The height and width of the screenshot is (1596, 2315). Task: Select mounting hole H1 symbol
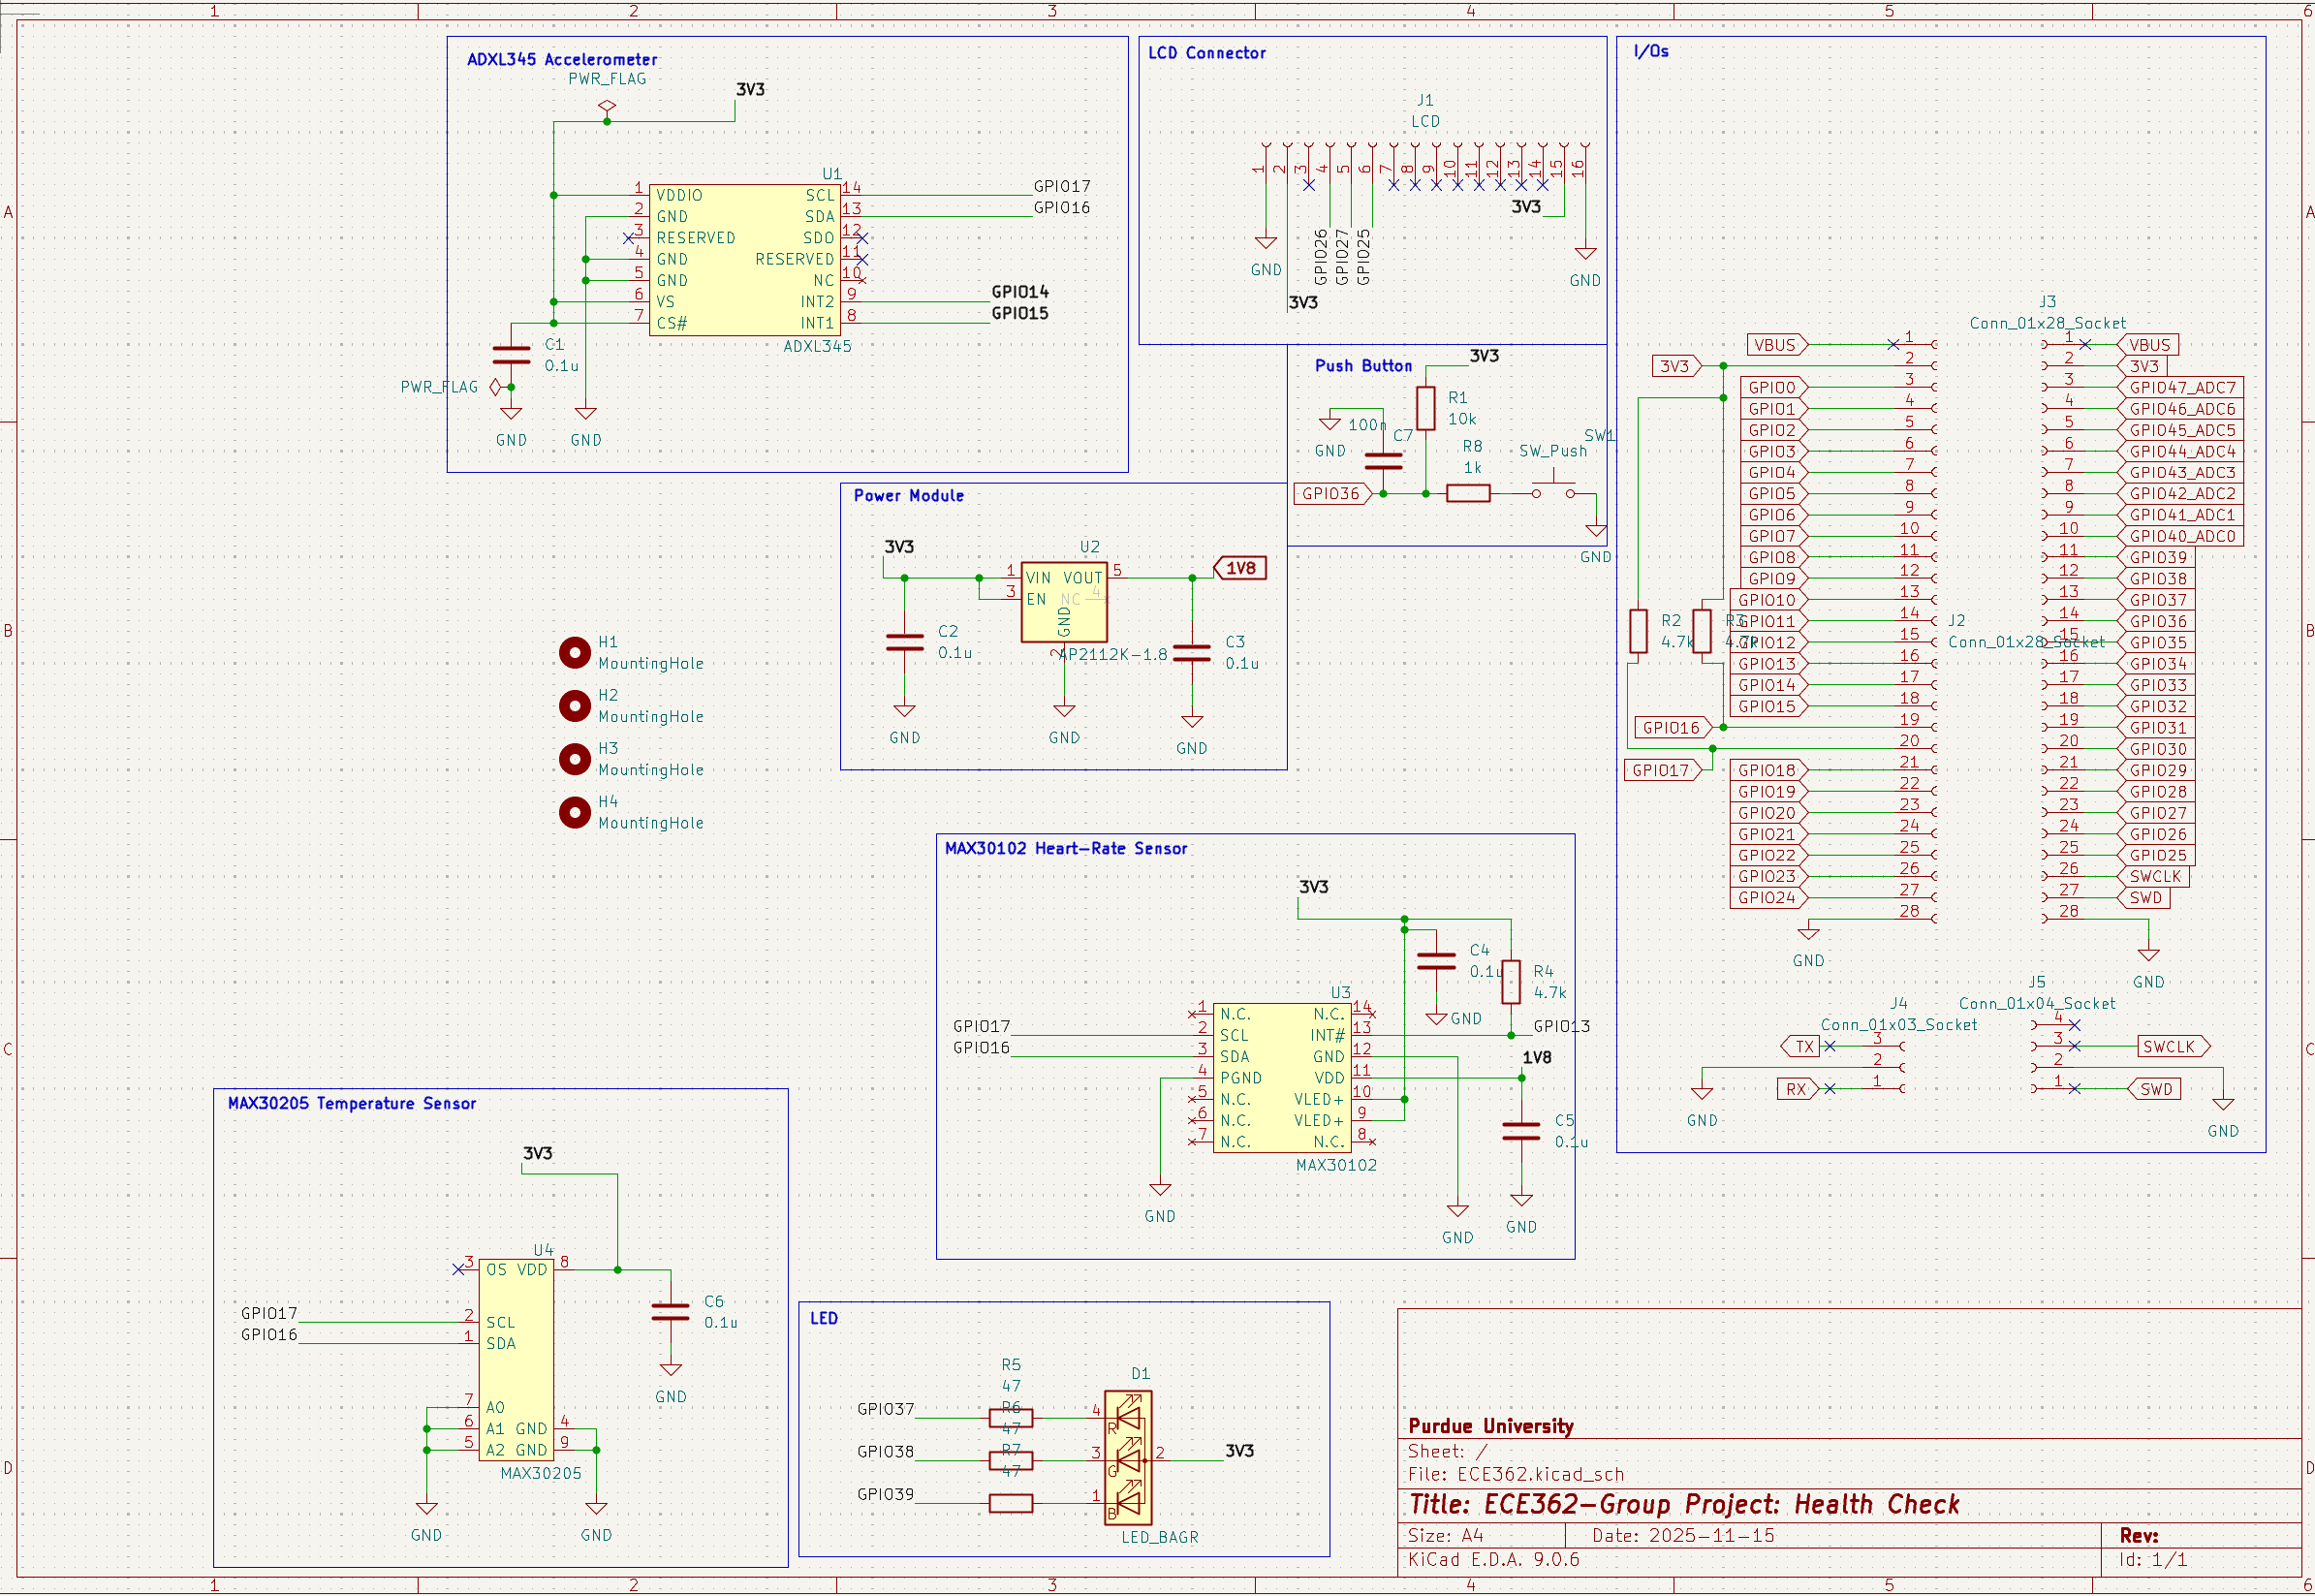click(x=575, y=652)
